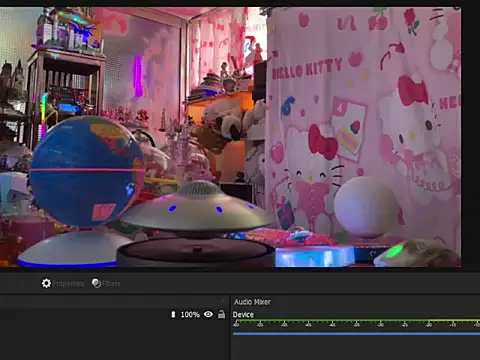Screen dimensions: 480x360
Task: Click the 100% battery level text
Action: click(x=190, y=314)
